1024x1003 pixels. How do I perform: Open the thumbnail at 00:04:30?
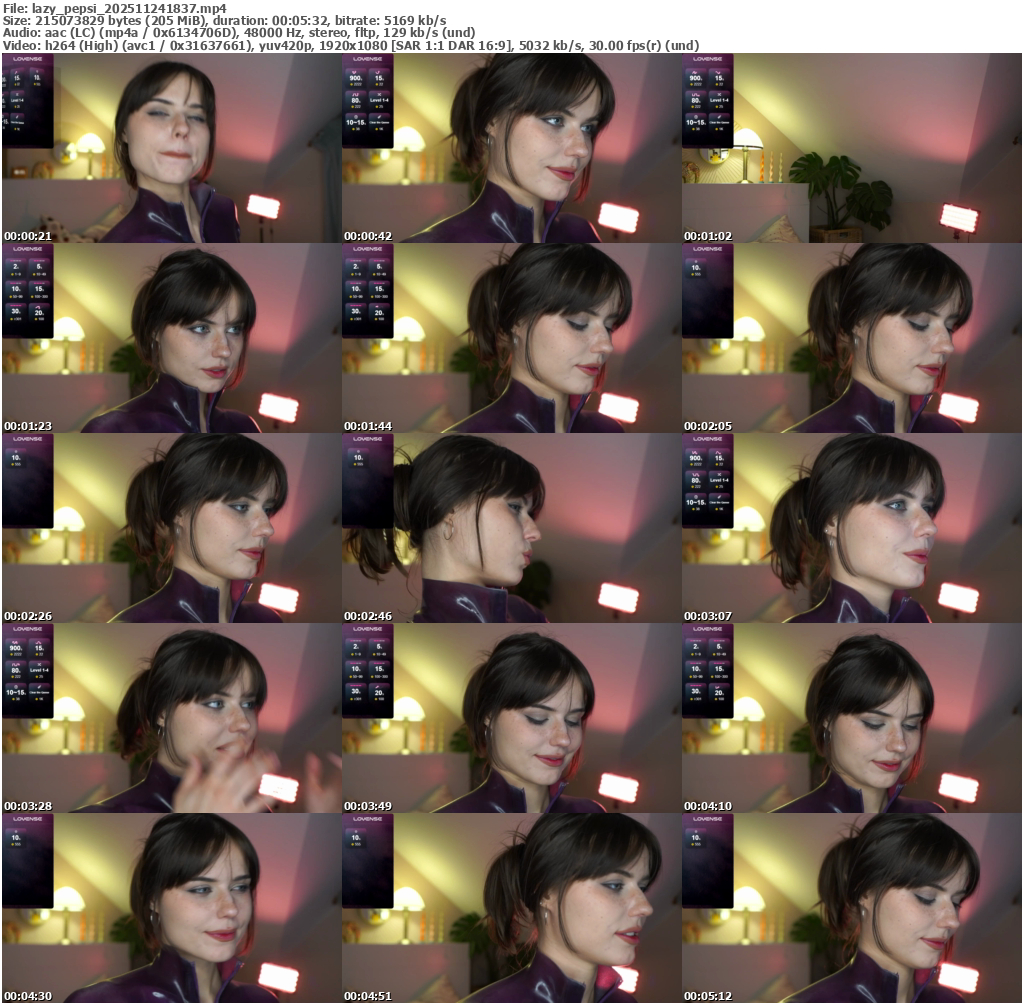coord(171,908)
